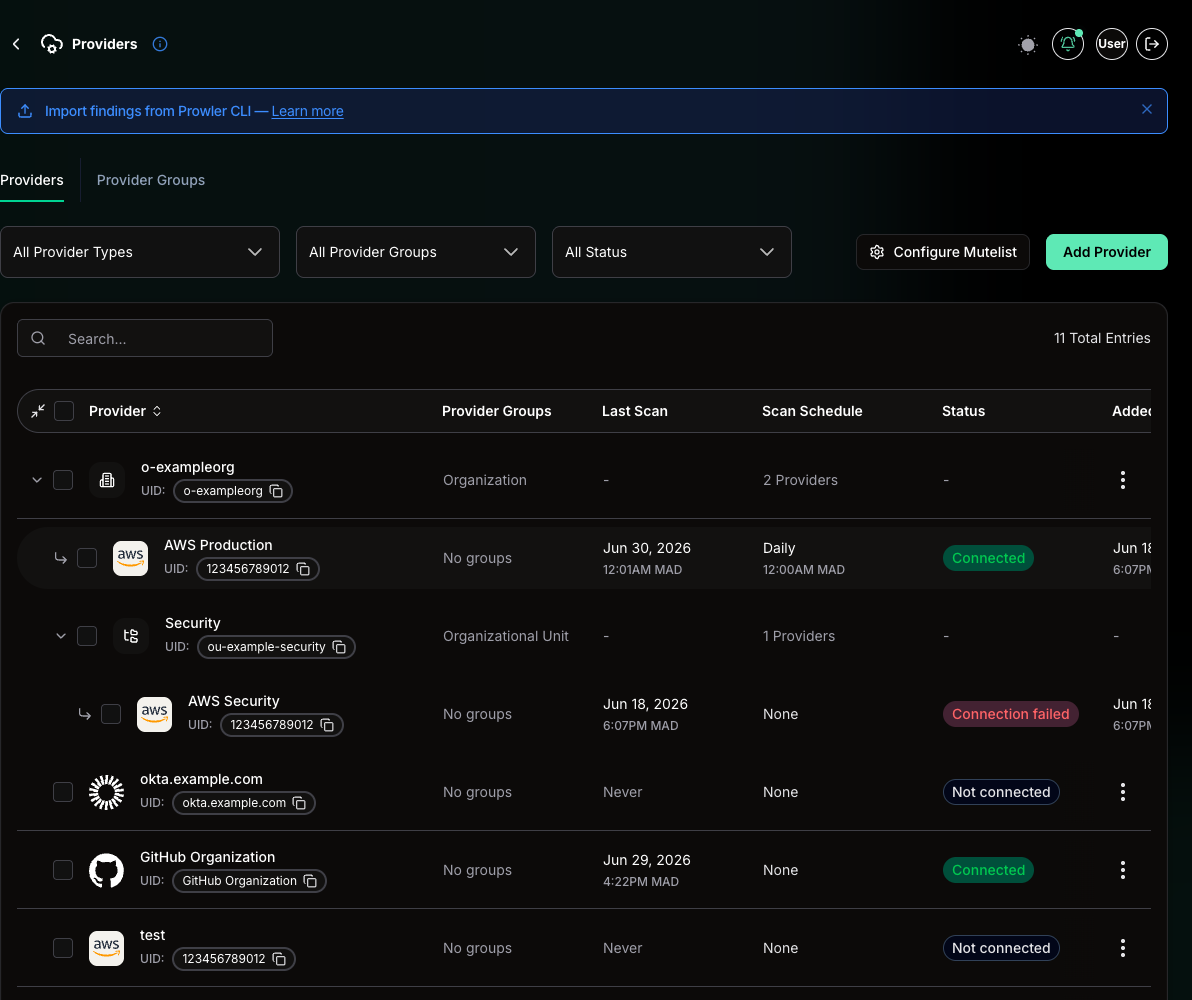Image resolution: width=1192 pixels, height=1000 pixels.
Task: Click the test provider AWS logo
Action: (106, 948)
